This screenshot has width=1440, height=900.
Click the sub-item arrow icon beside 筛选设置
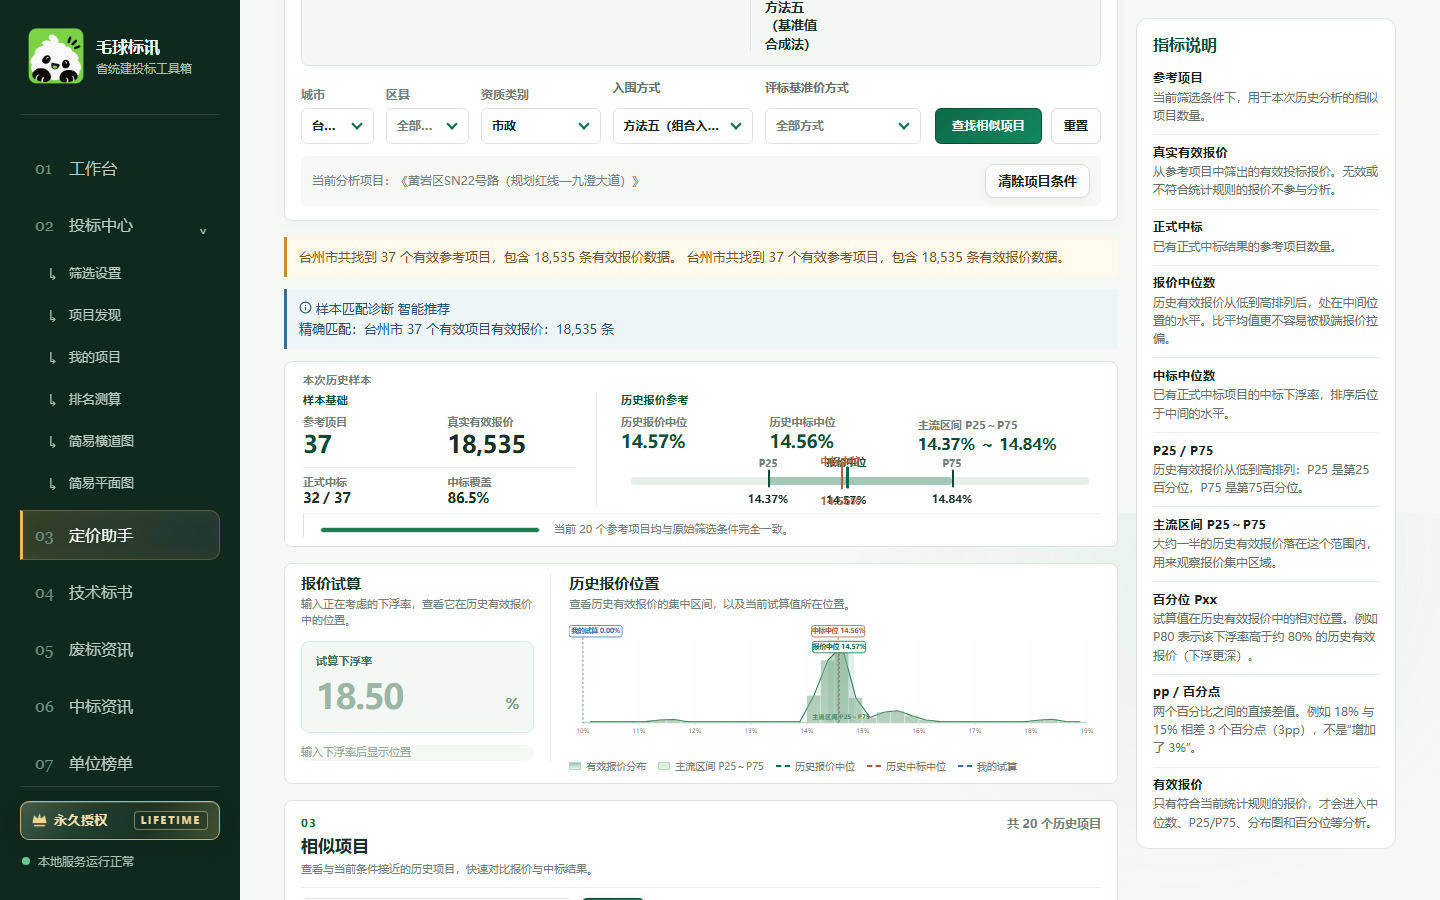[52, 273]
